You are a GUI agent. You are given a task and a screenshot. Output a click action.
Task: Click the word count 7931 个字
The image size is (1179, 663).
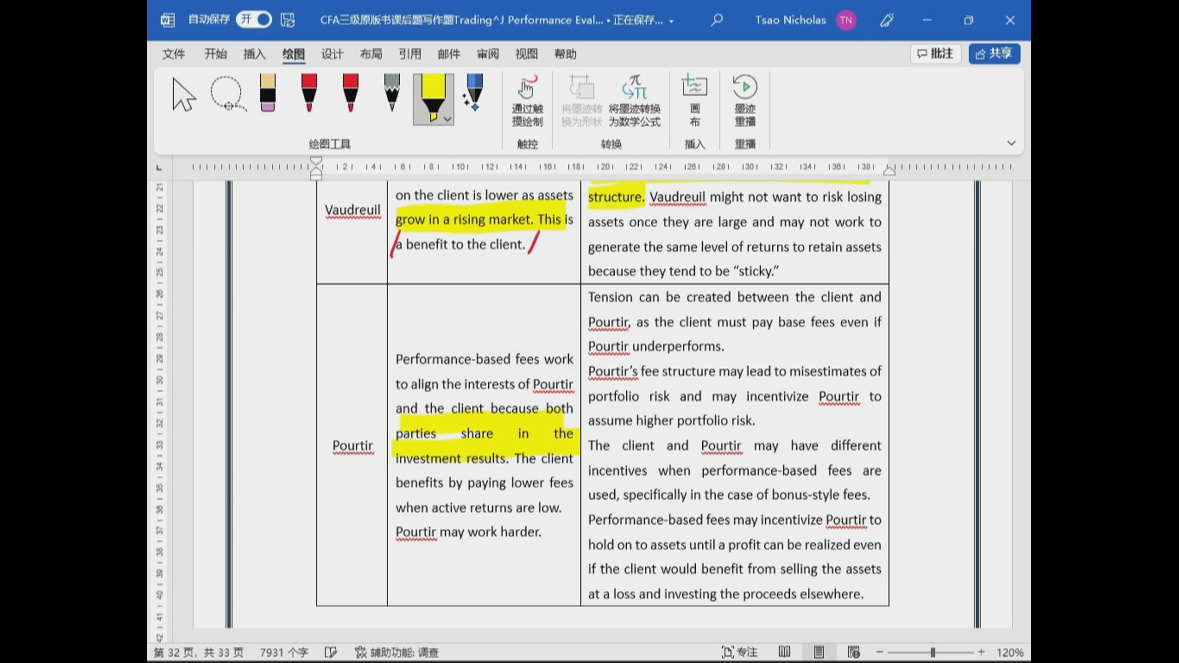284,652
